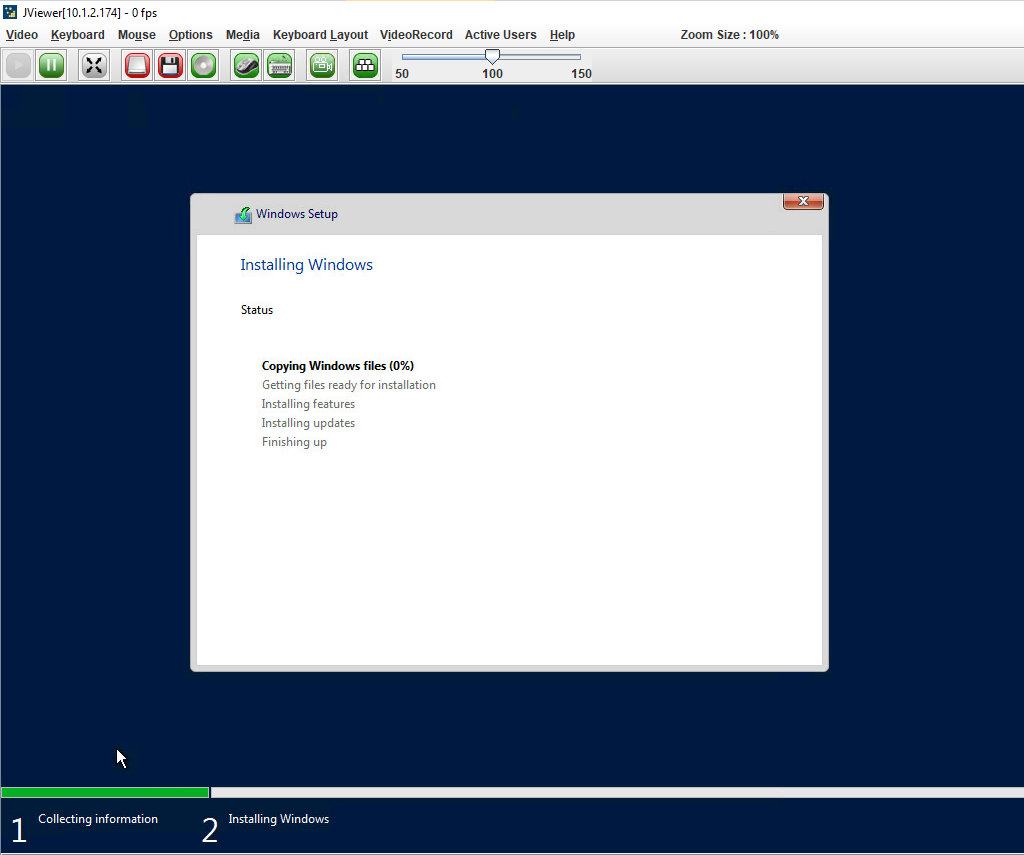
Task: Open the VideoRecord menu
Action: pos(416,35)
